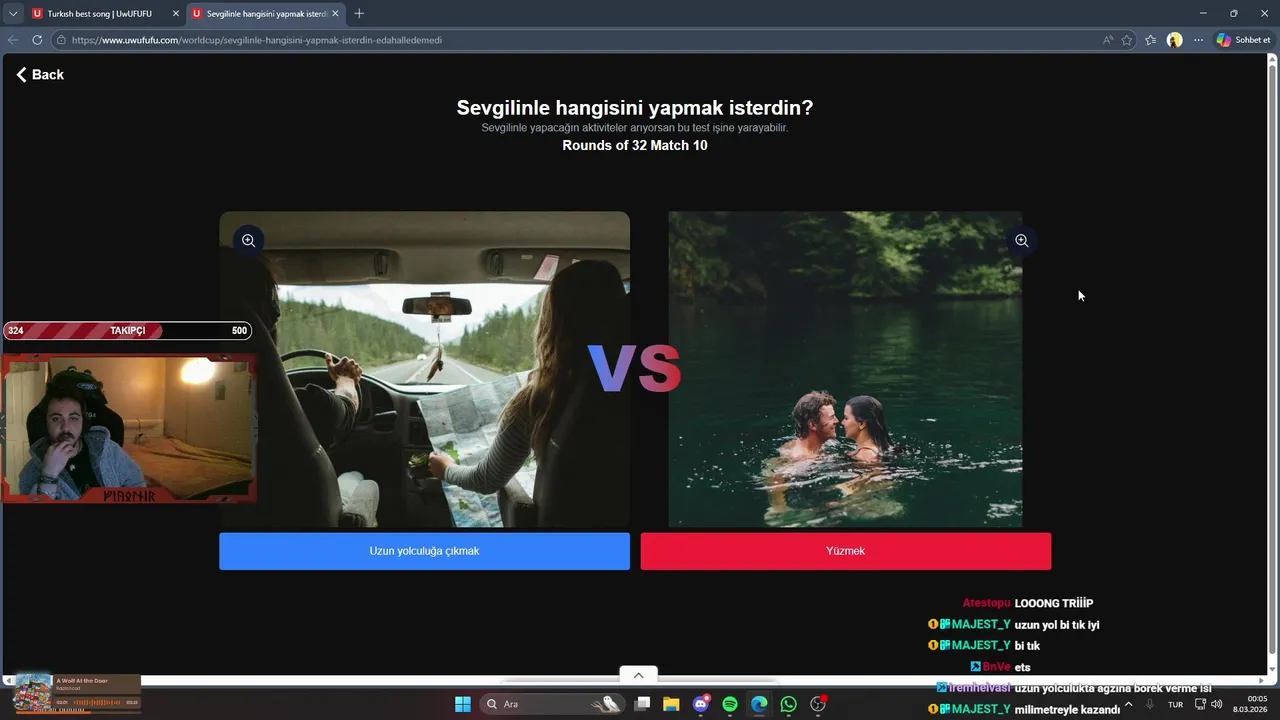Open Spotify from the taskbar
Image resolution: width=1280 pixels, height=720 pixels.
click(x=730, y=704)
